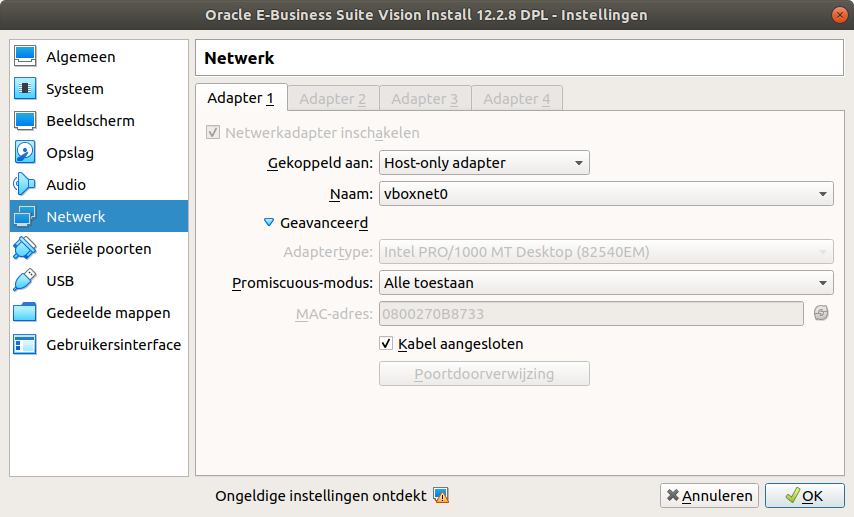Viewport: 854px width, 517px height.
Task: Select the Seriële poorten icon
Action: click(x=26, y=249)
